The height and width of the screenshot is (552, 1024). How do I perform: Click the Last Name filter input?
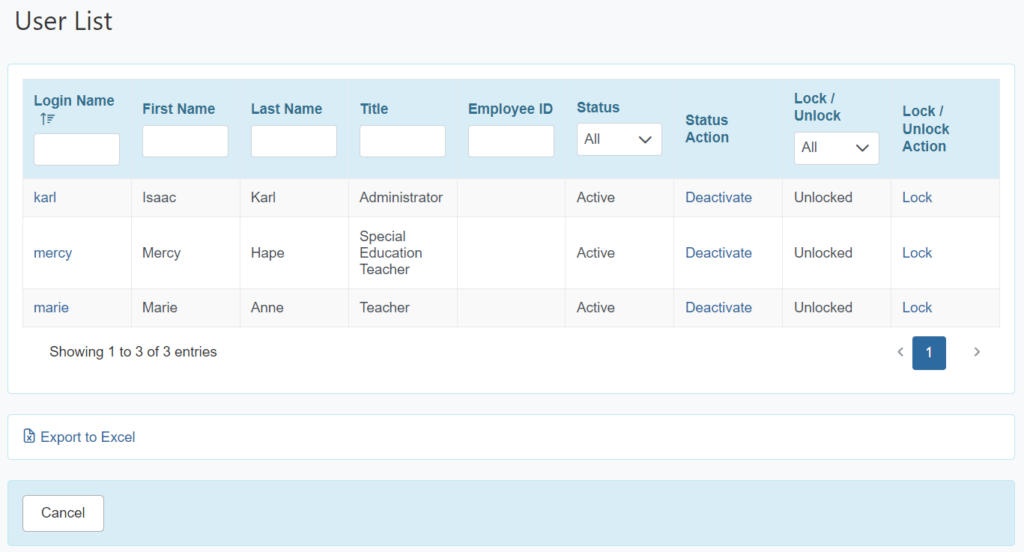coord(294,141)
